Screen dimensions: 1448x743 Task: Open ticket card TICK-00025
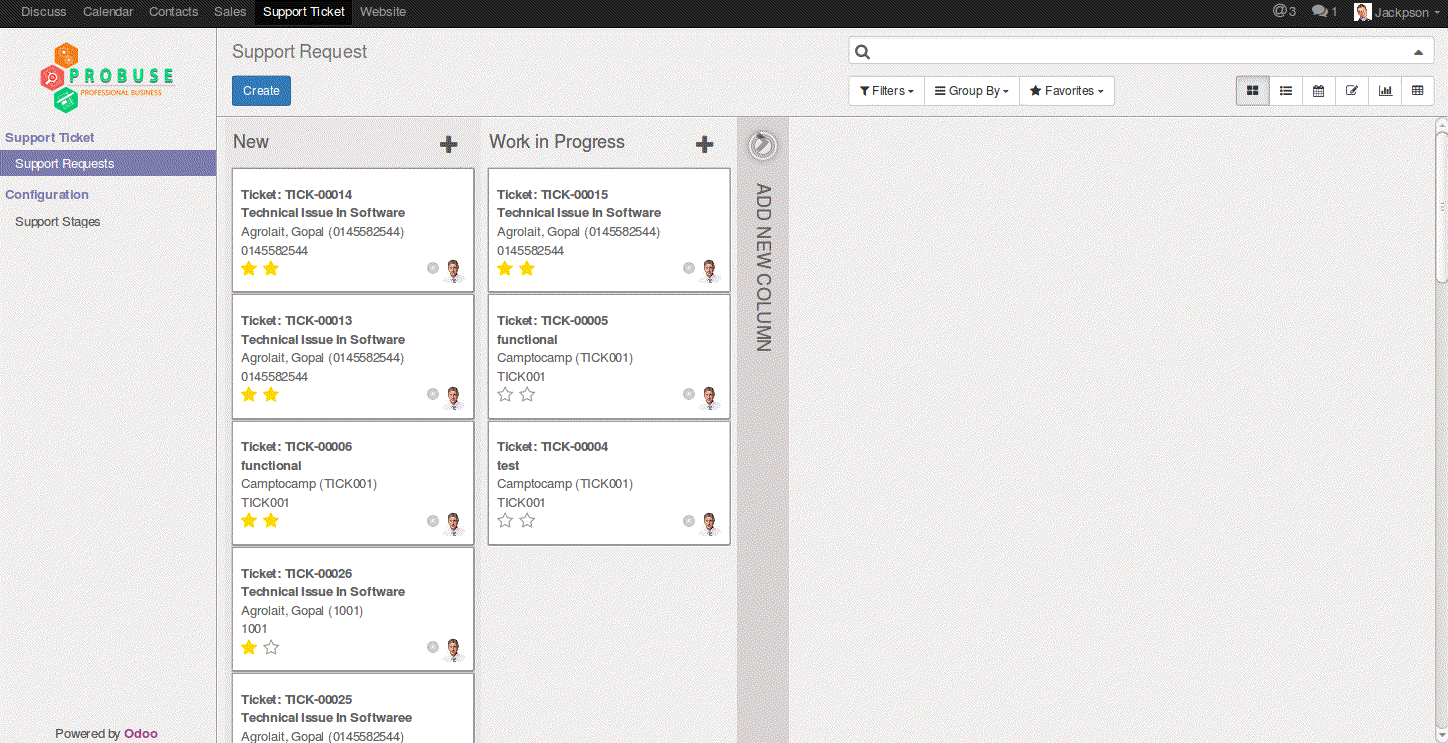[353, 708]
